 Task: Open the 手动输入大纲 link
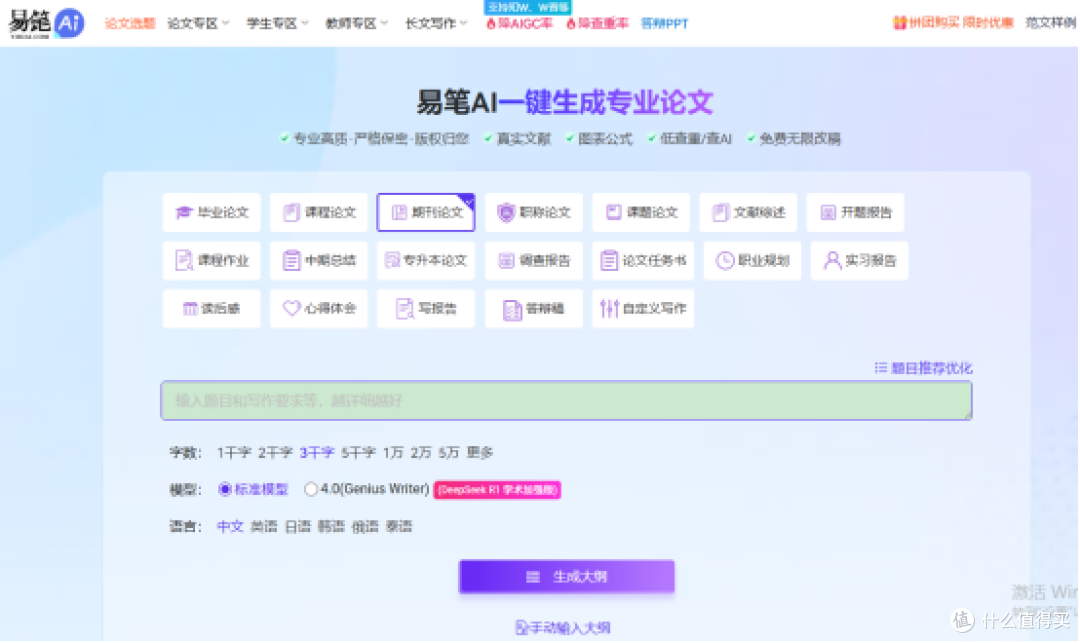coord(563,628)
